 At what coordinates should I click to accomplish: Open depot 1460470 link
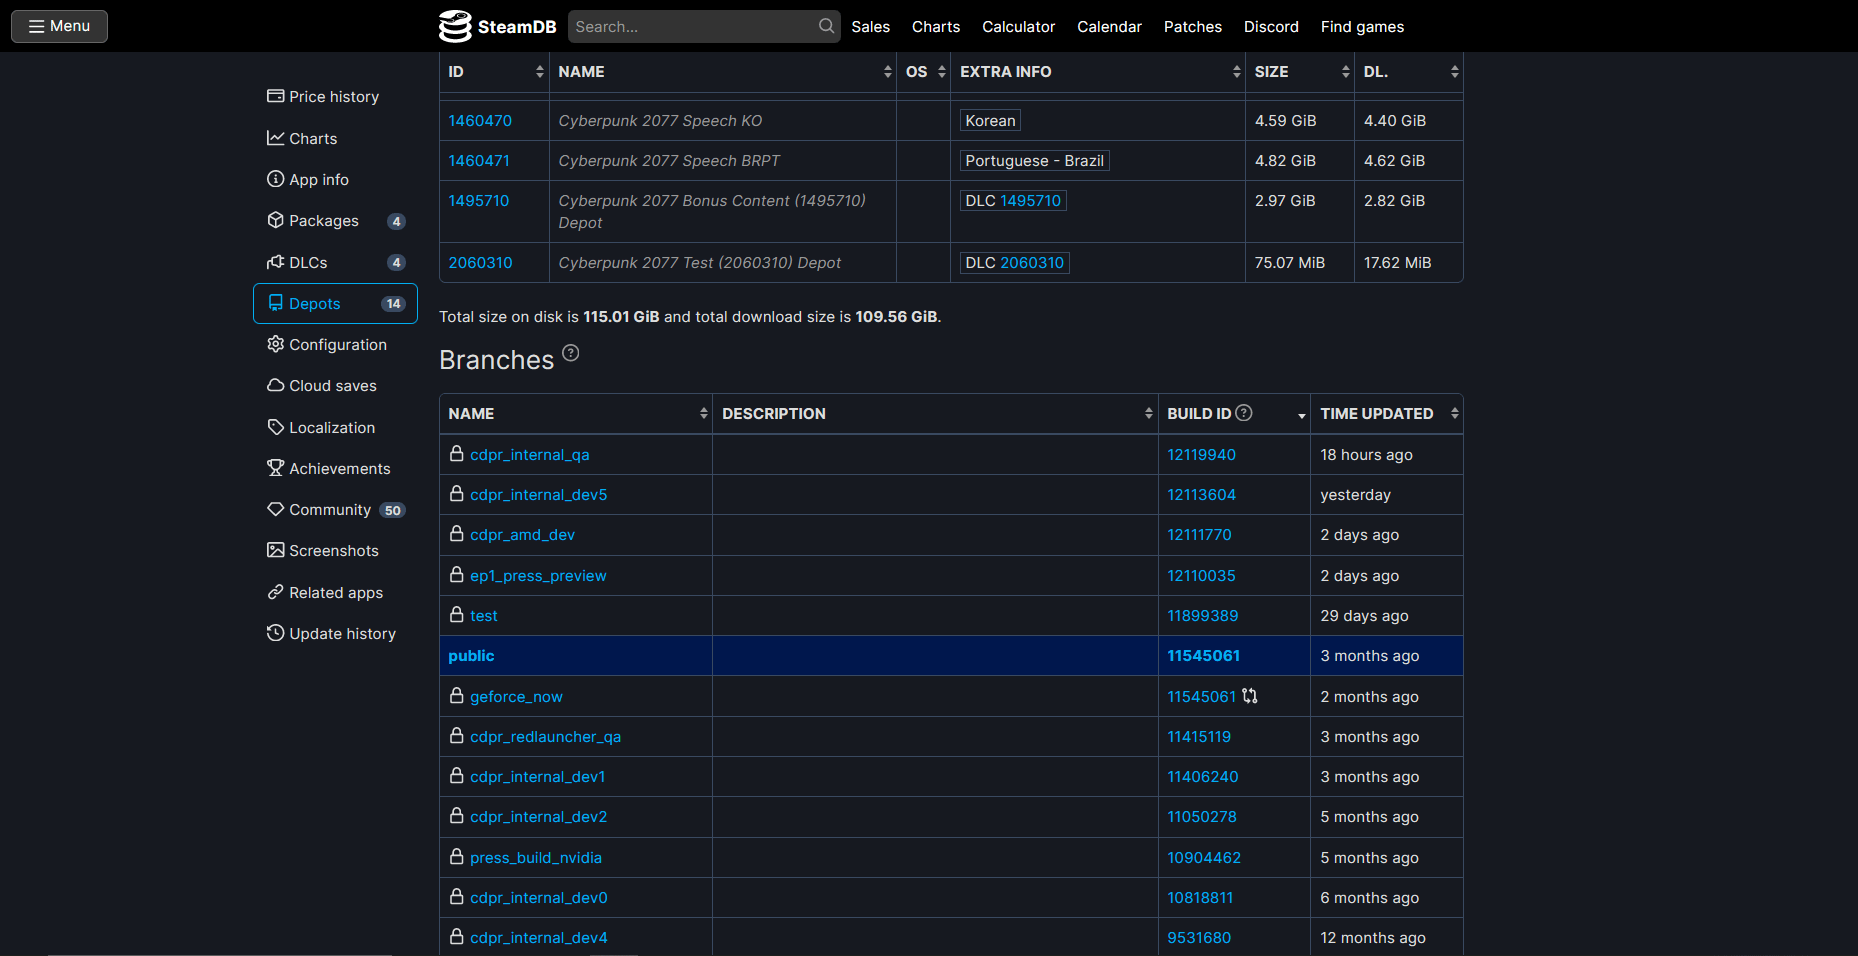click(480, 121)
